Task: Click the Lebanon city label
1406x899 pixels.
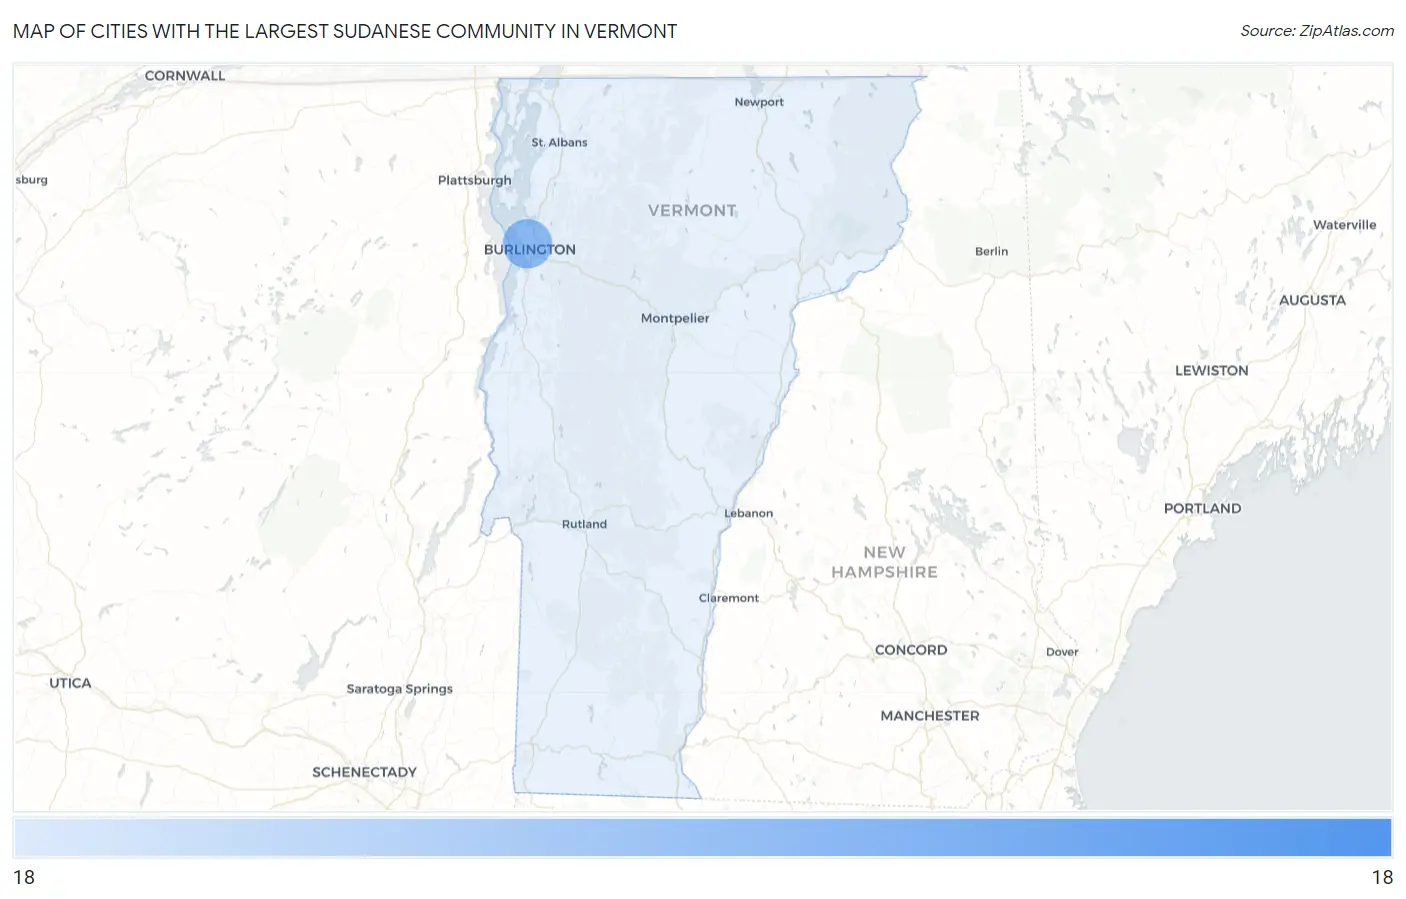Action: (x=749, y=513)
